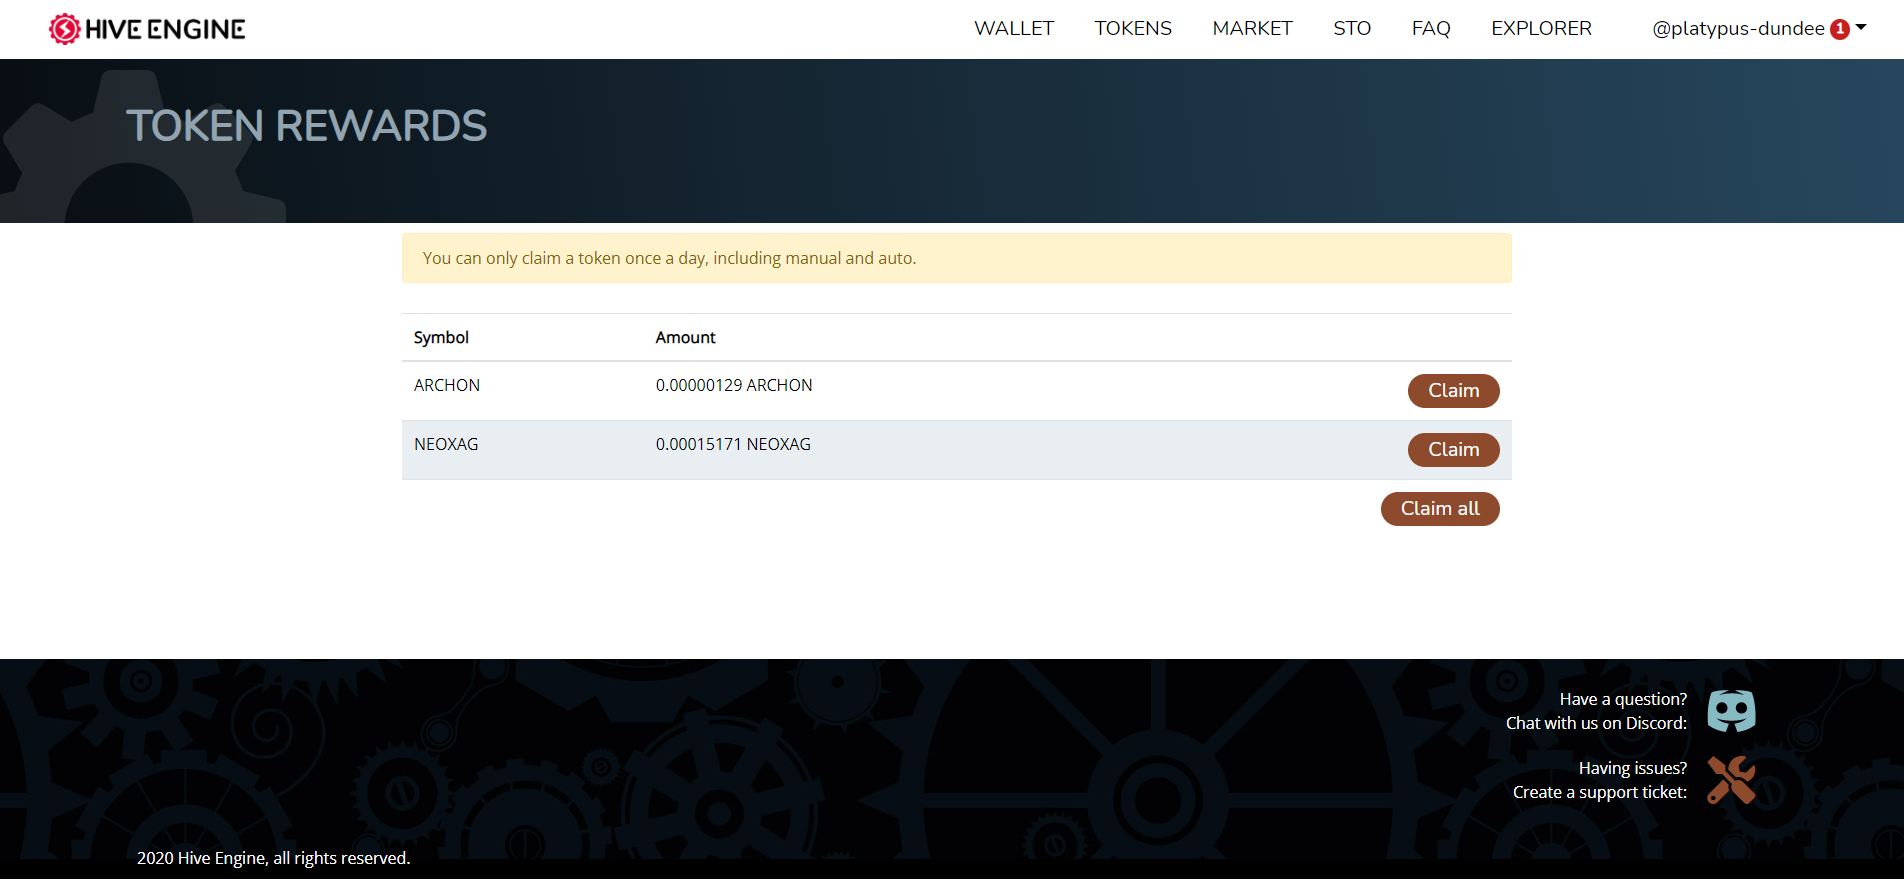Click the once-a-day claim notice

[x=957, y=258]
